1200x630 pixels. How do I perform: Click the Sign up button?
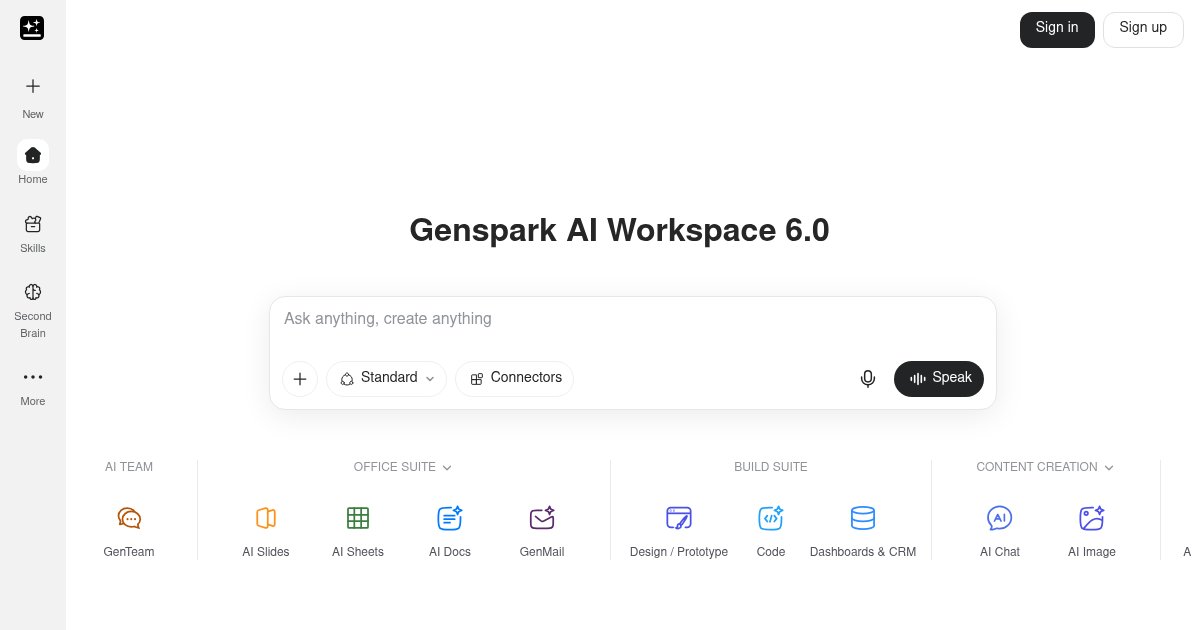[1143, 29]
